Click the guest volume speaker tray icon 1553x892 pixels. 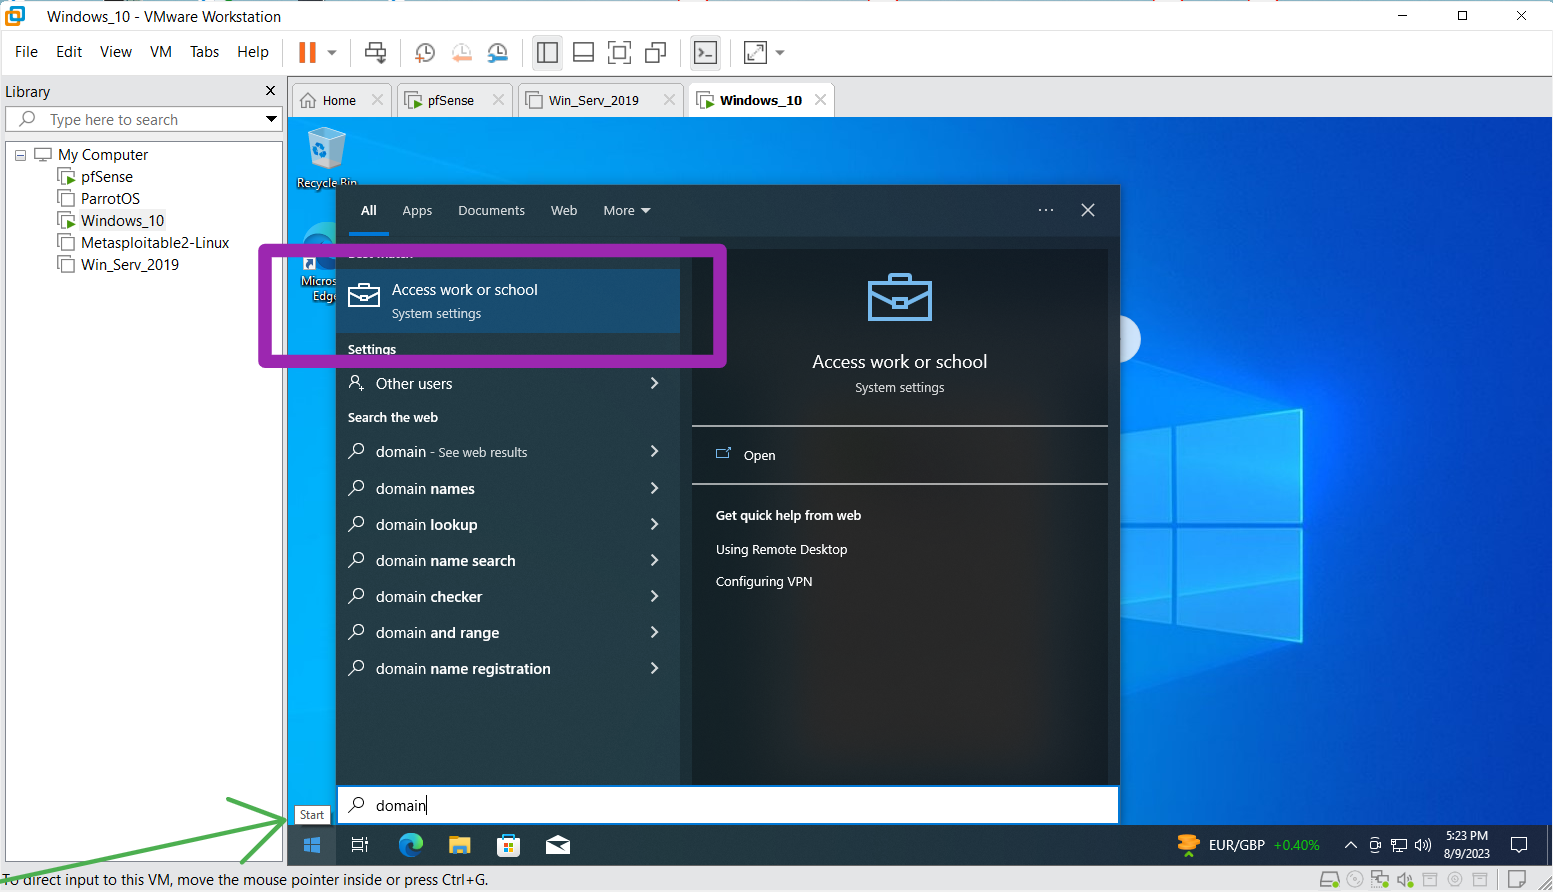pos(1423,845)
